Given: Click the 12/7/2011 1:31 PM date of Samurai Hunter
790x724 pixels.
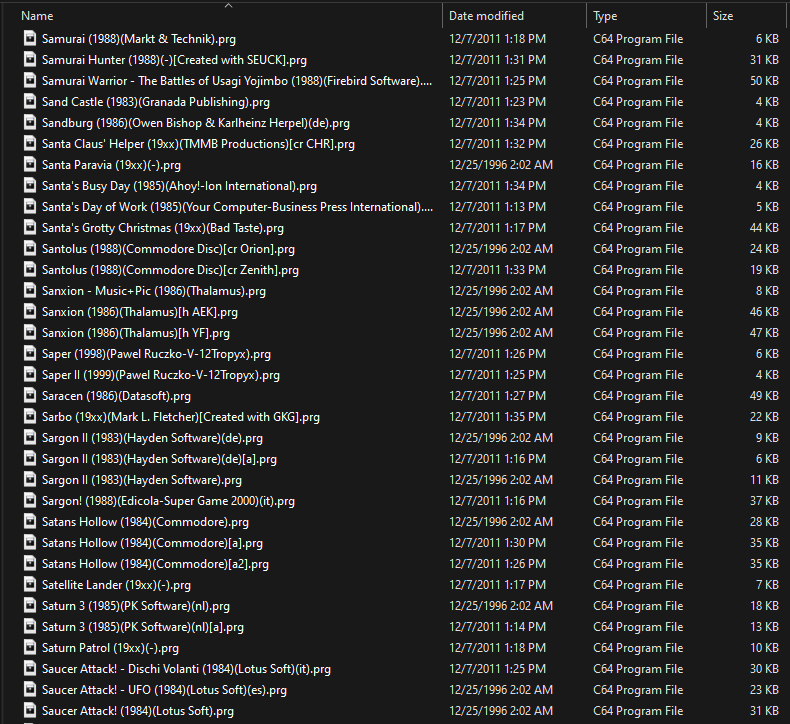Looking at the screenshot, I should pyautogui.click(x=497, y=60).
